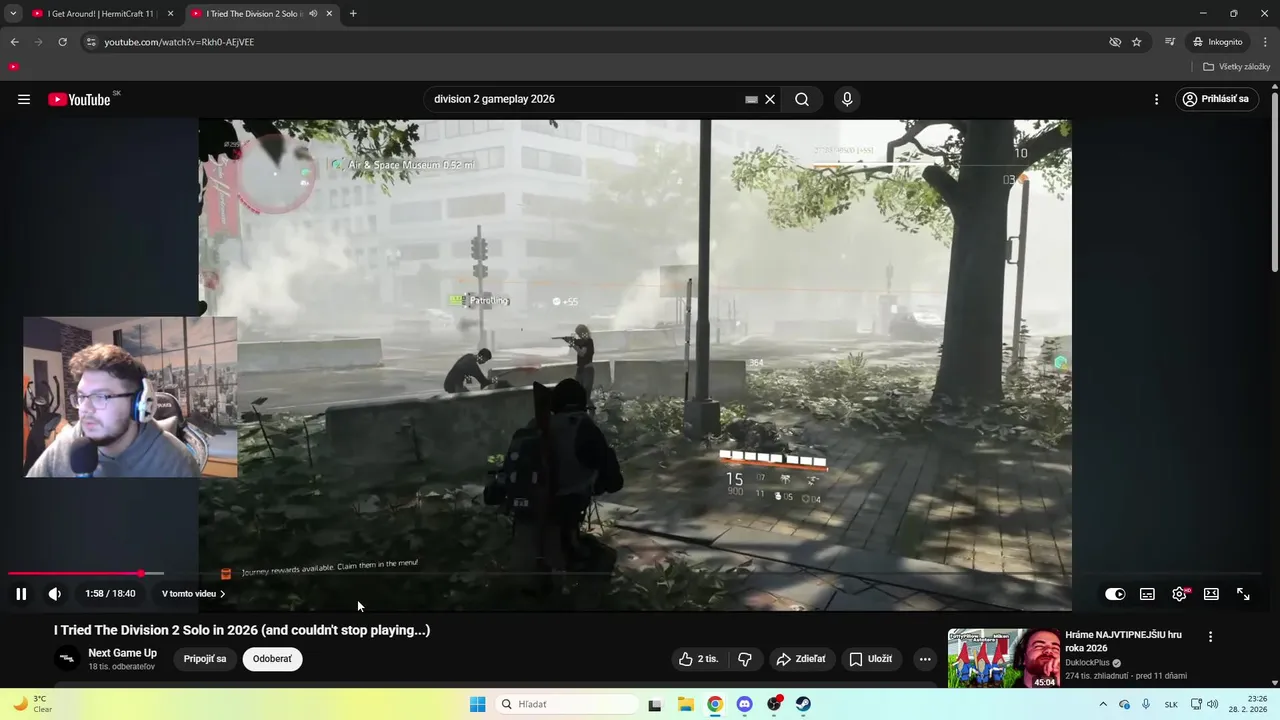Open the YouTube hamburger guide menu
Screen dimensions: 1280x720
[x=24, y=99]
